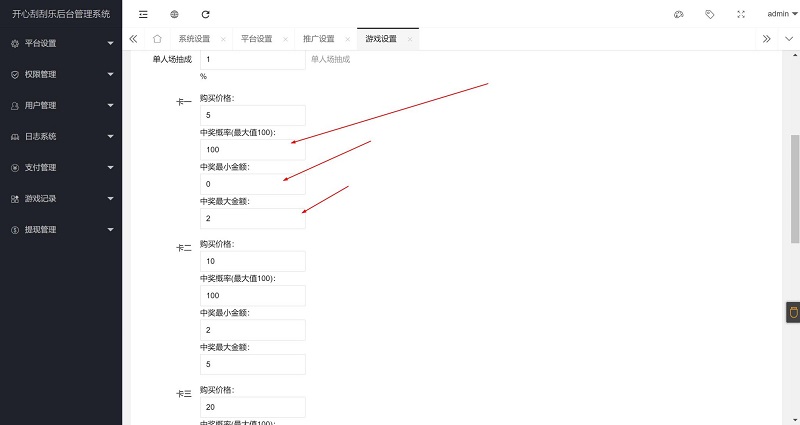Click 卡一 购买价格 input field

tap(252, 114)
